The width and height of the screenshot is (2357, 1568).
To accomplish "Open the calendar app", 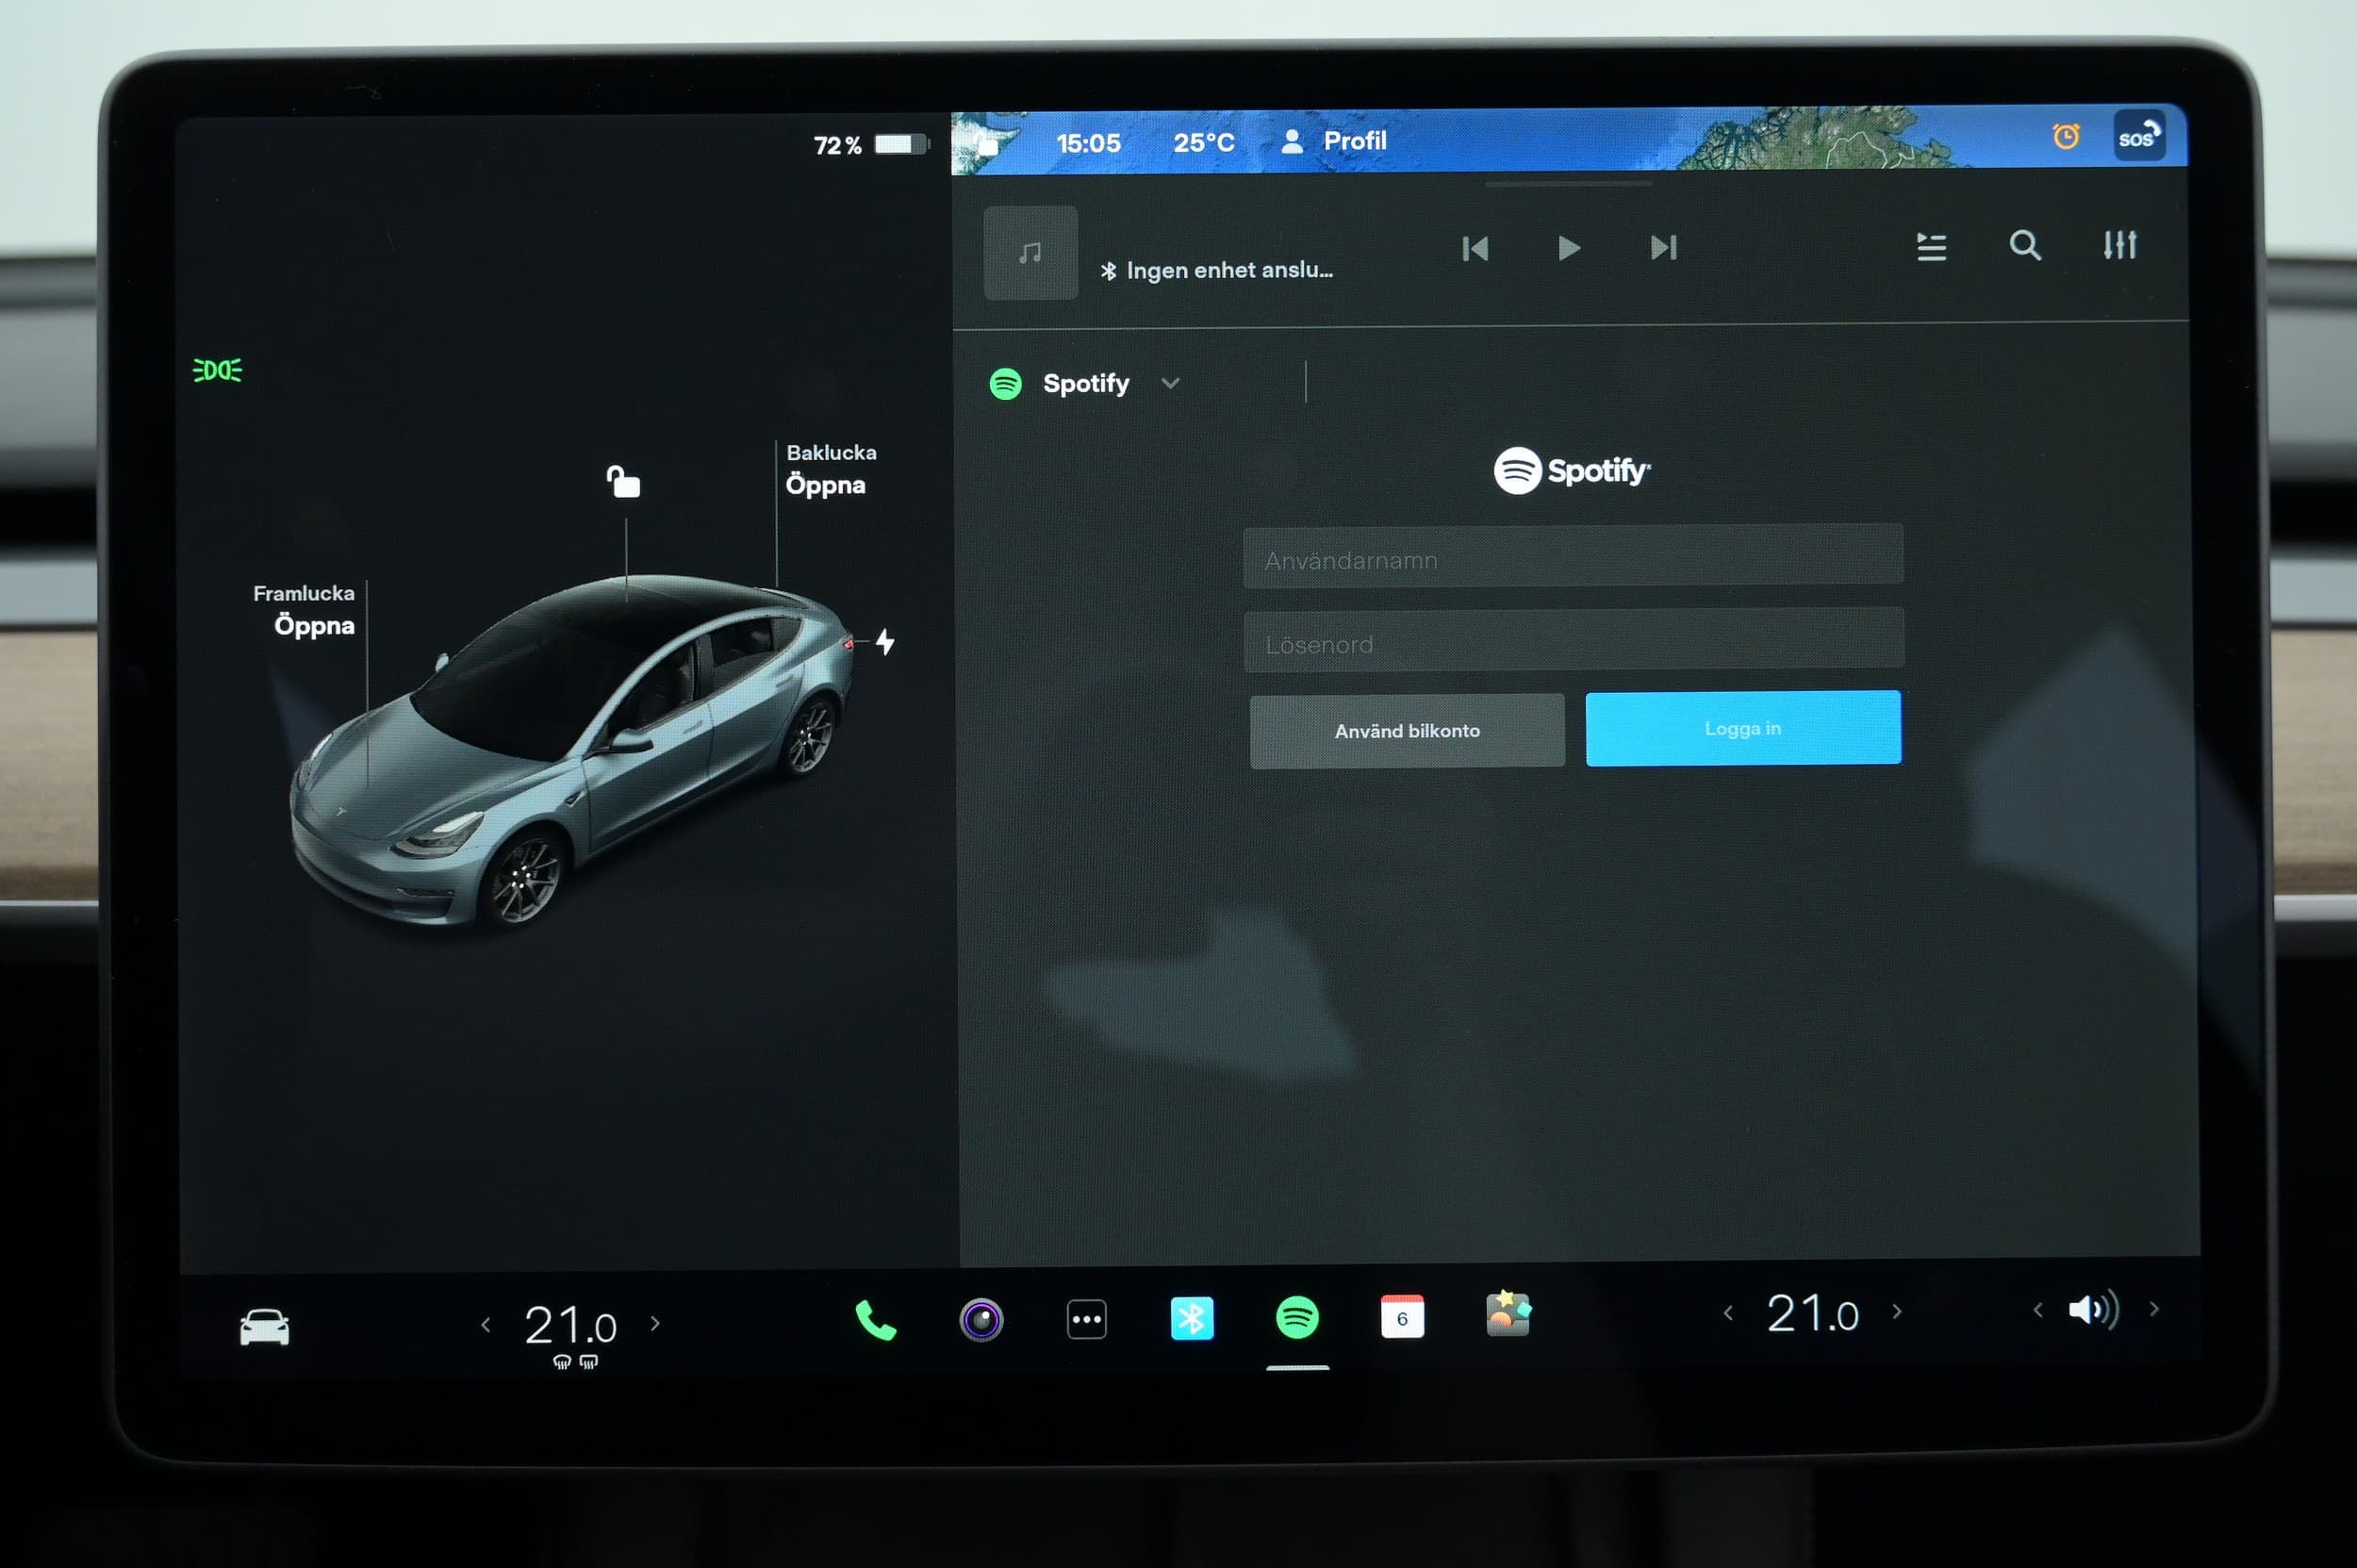I will (1402, 1317).
